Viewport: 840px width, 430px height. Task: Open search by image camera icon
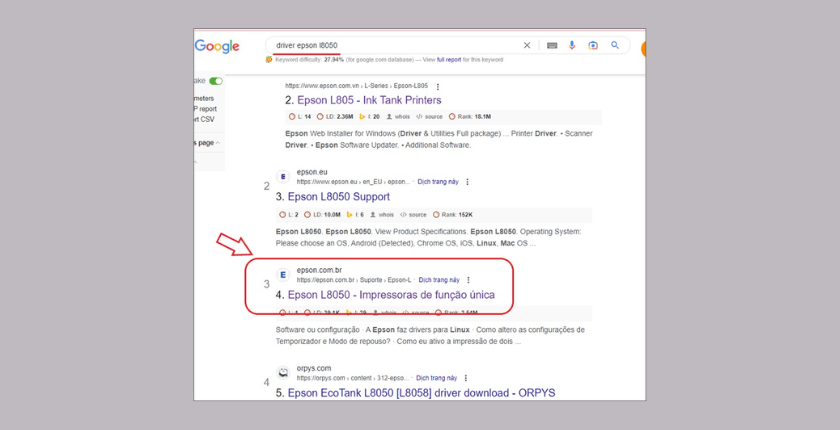pyautogui.click(x=593, y=46)
